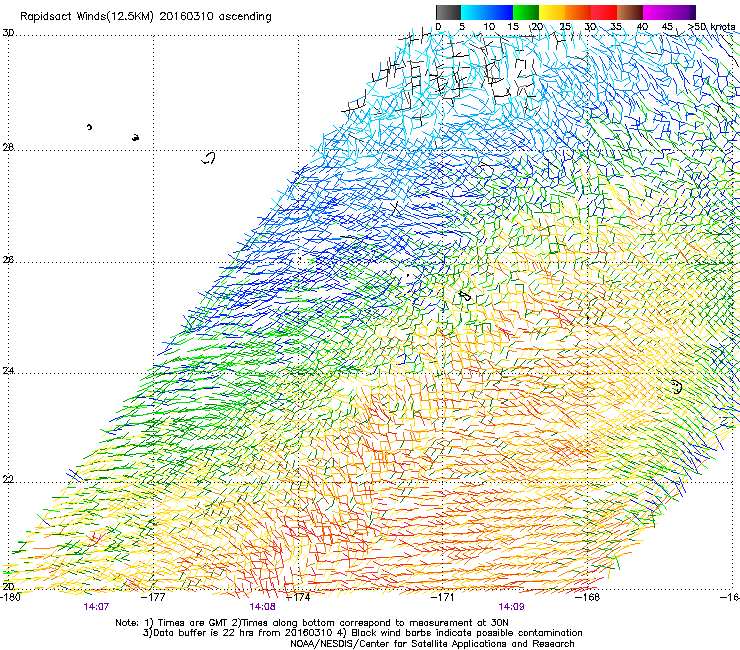
Task: Click the '35' color scale label
Action: pos(616,27)
